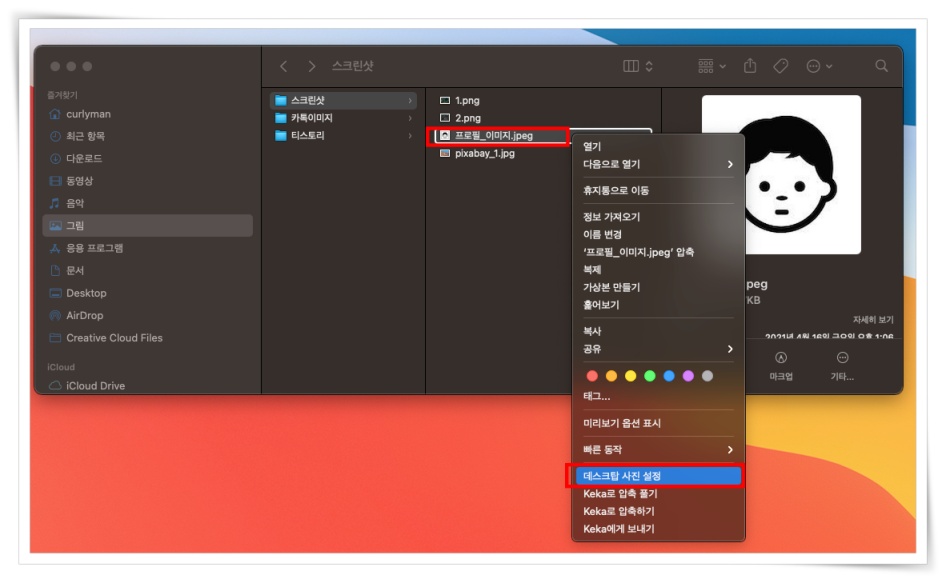
Task: Go back with the Finder back arrow
Action: tap(284, 66)
